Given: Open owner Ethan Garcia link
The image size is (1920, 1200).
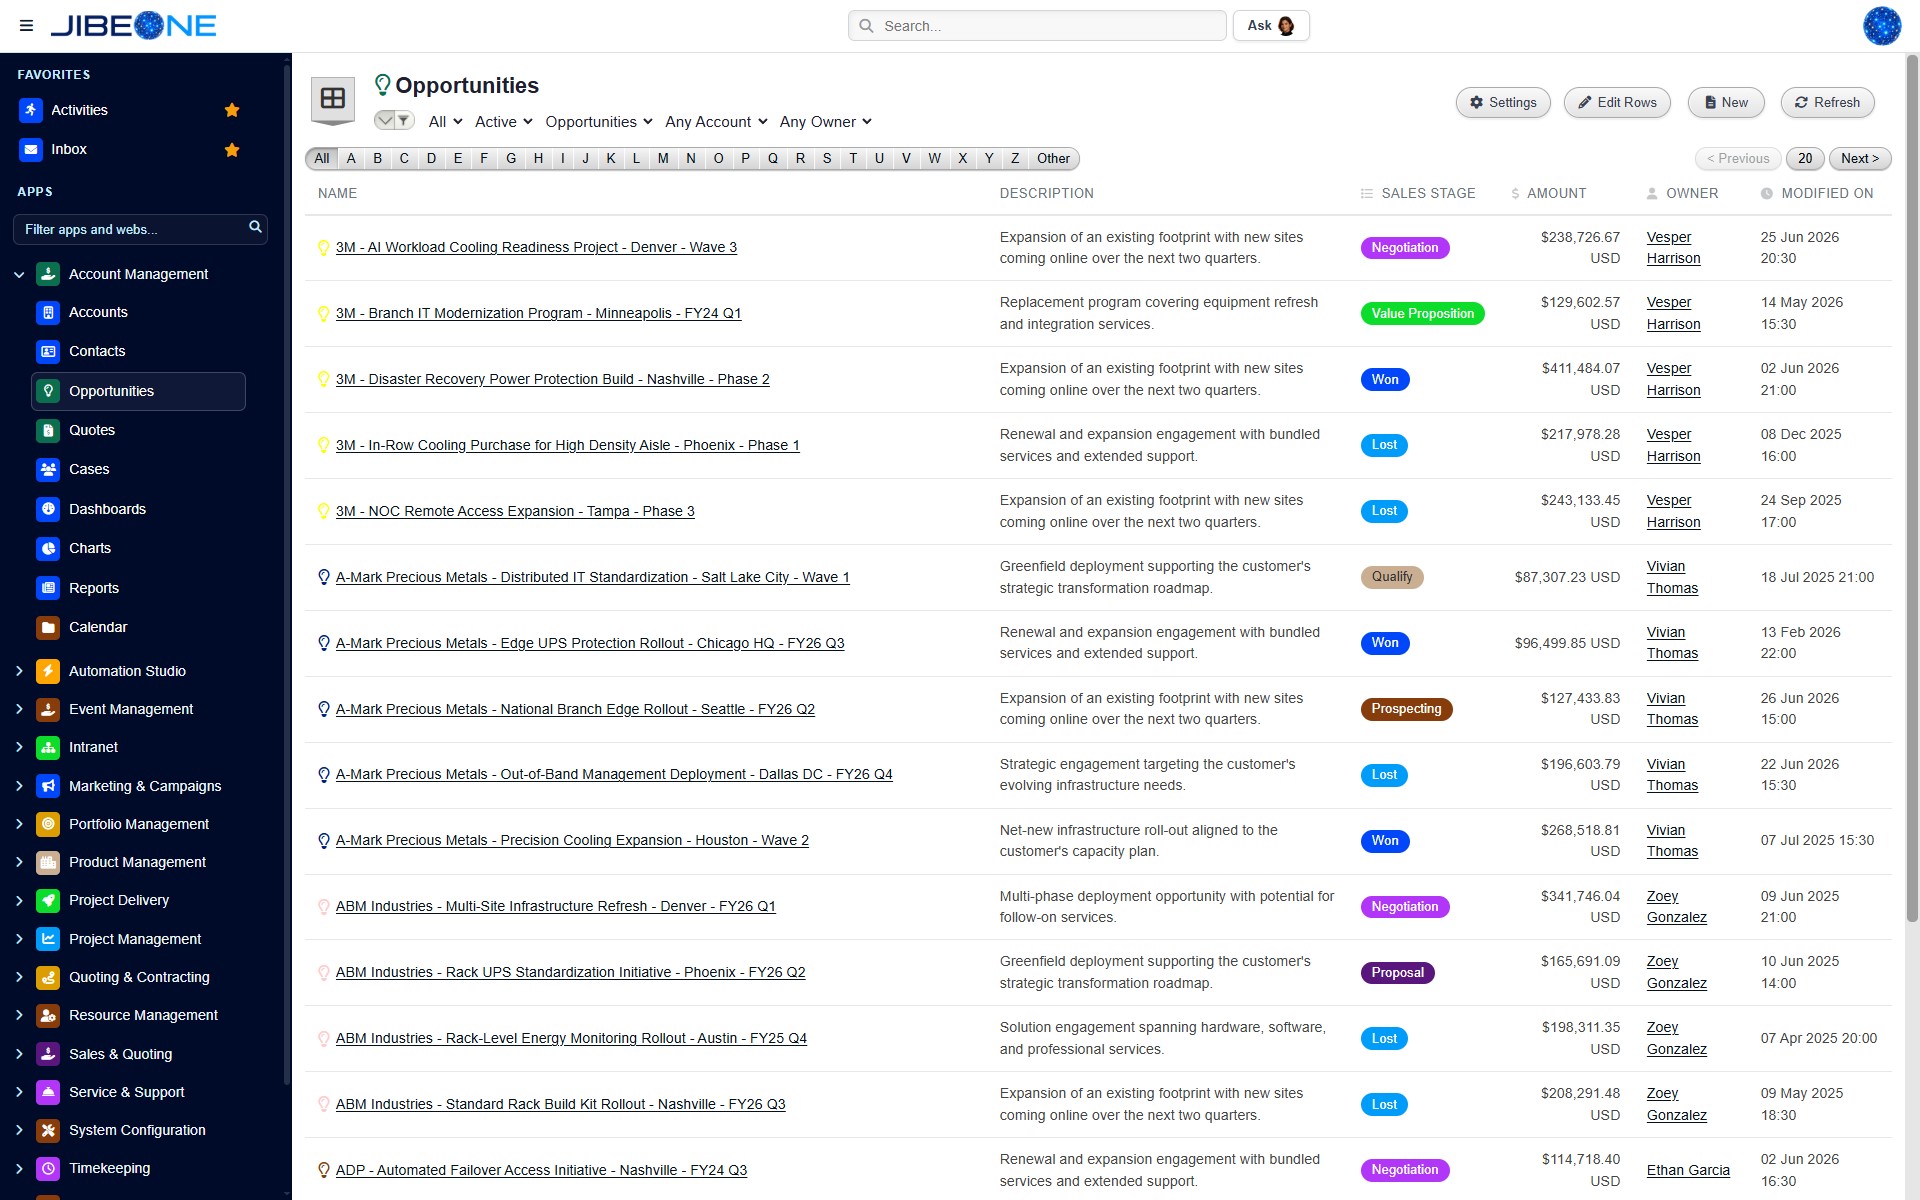Looking at the screenshot, I should coord(1688,1170).
